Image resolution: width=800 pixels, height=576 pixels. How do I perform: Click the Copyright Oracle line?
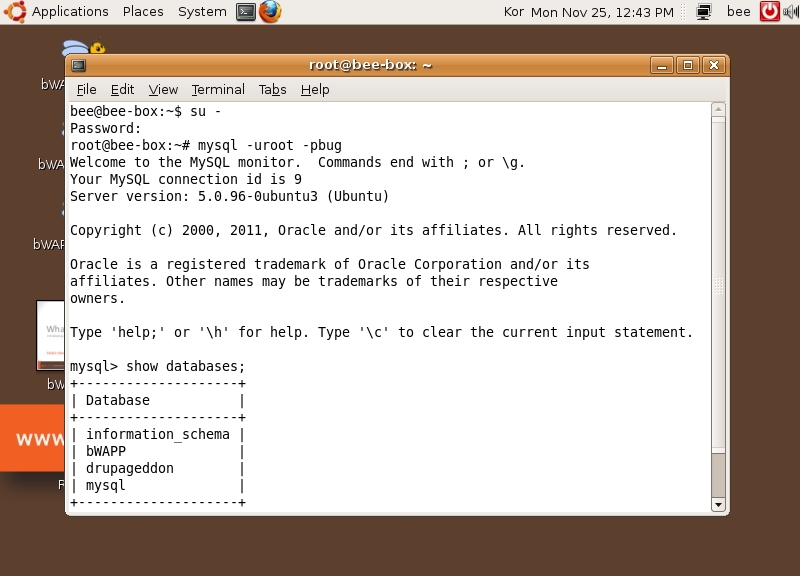coord(373,230)
